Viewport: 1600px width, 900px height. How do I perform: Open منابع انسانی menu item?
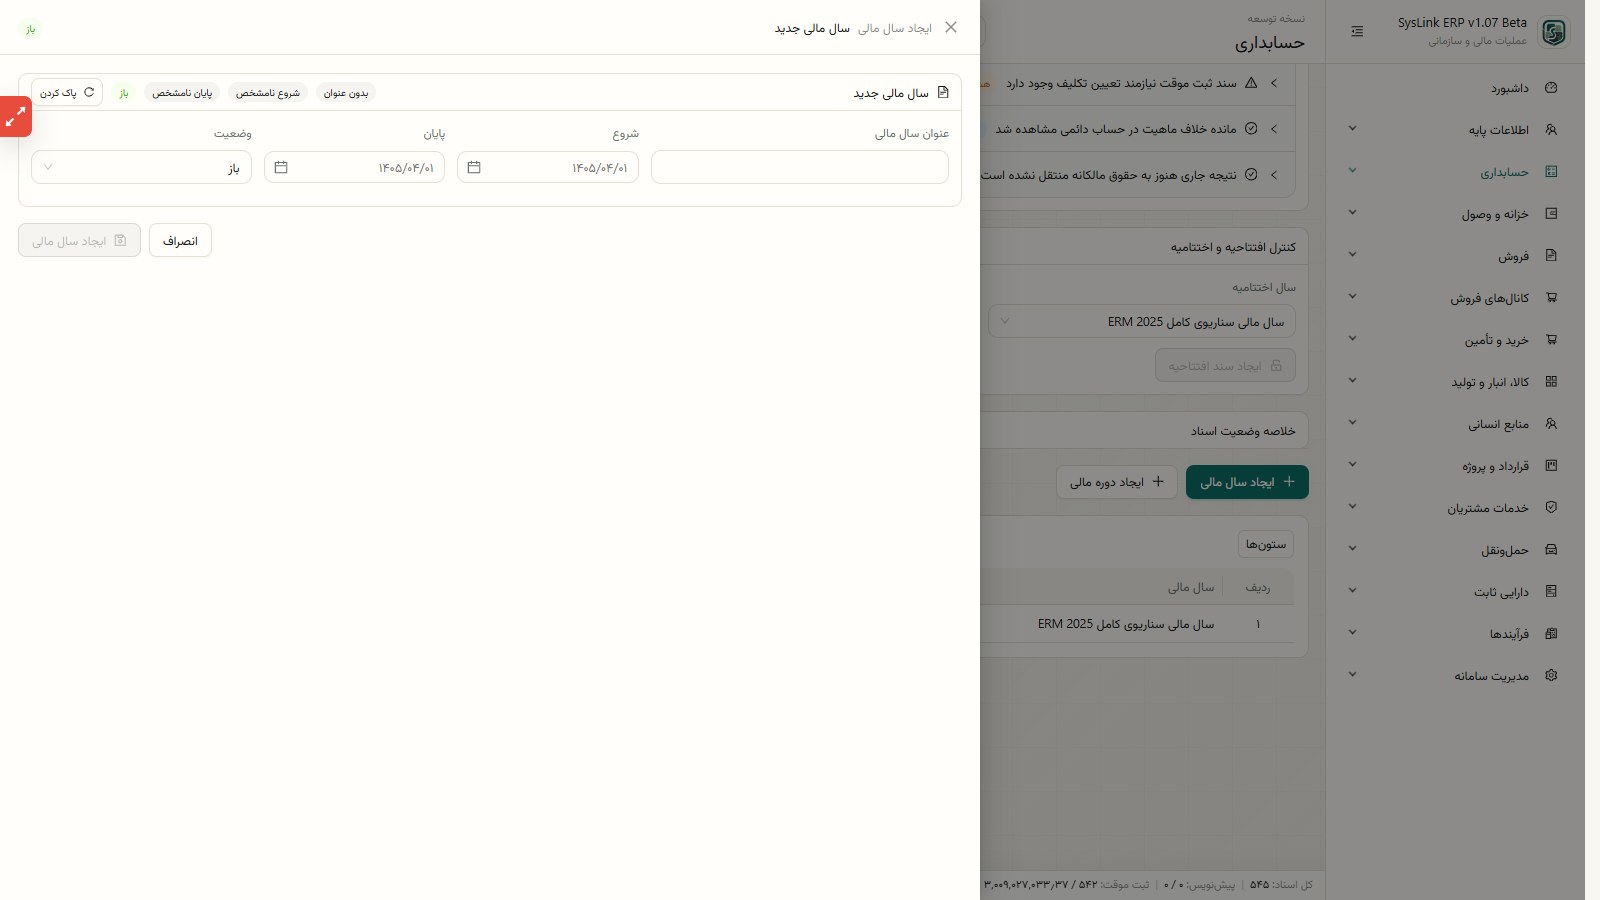pyautogui.click(x=1456, y=424)
